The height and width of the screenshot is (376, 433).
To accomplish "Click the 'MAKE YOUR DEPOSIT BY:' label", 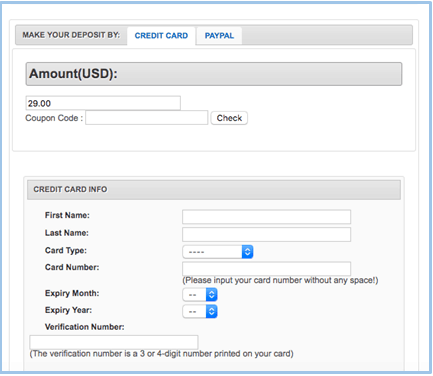I will 71,35.
